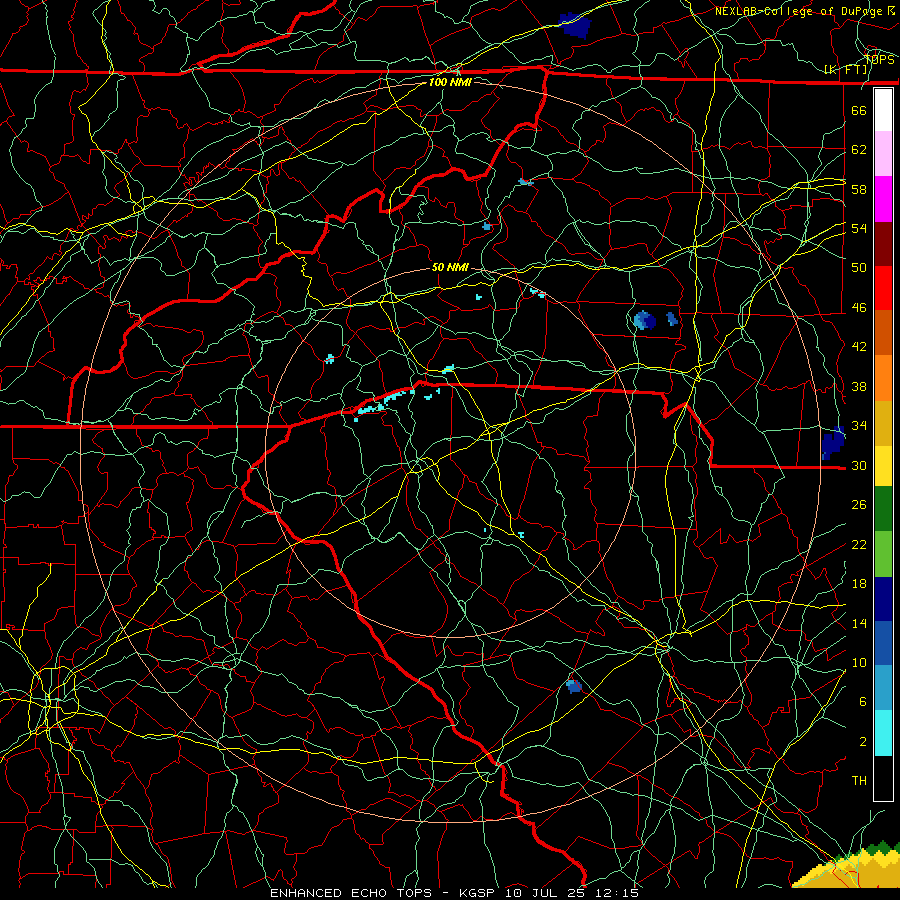Click the dark orange legend swatch
The height and width of the screenshot is (900, 900).
pyautogui.click(x=883, y=333)
